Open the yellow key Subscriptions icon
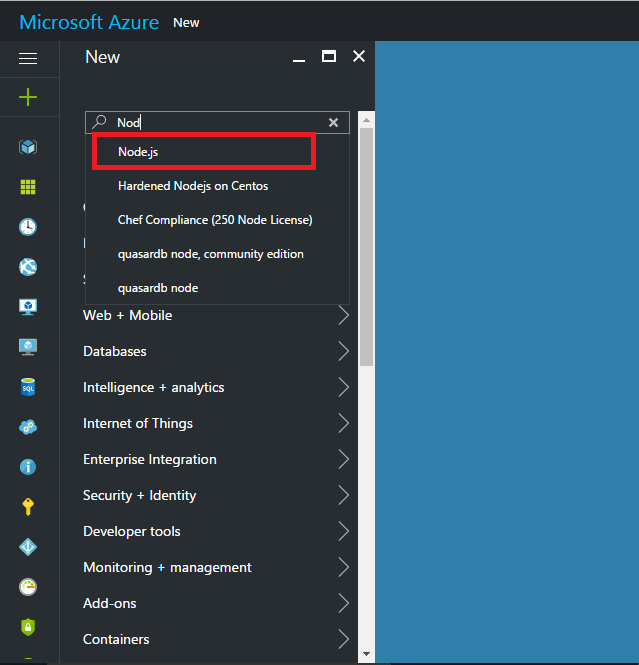The image size is (639, 665). click(28, 506)
